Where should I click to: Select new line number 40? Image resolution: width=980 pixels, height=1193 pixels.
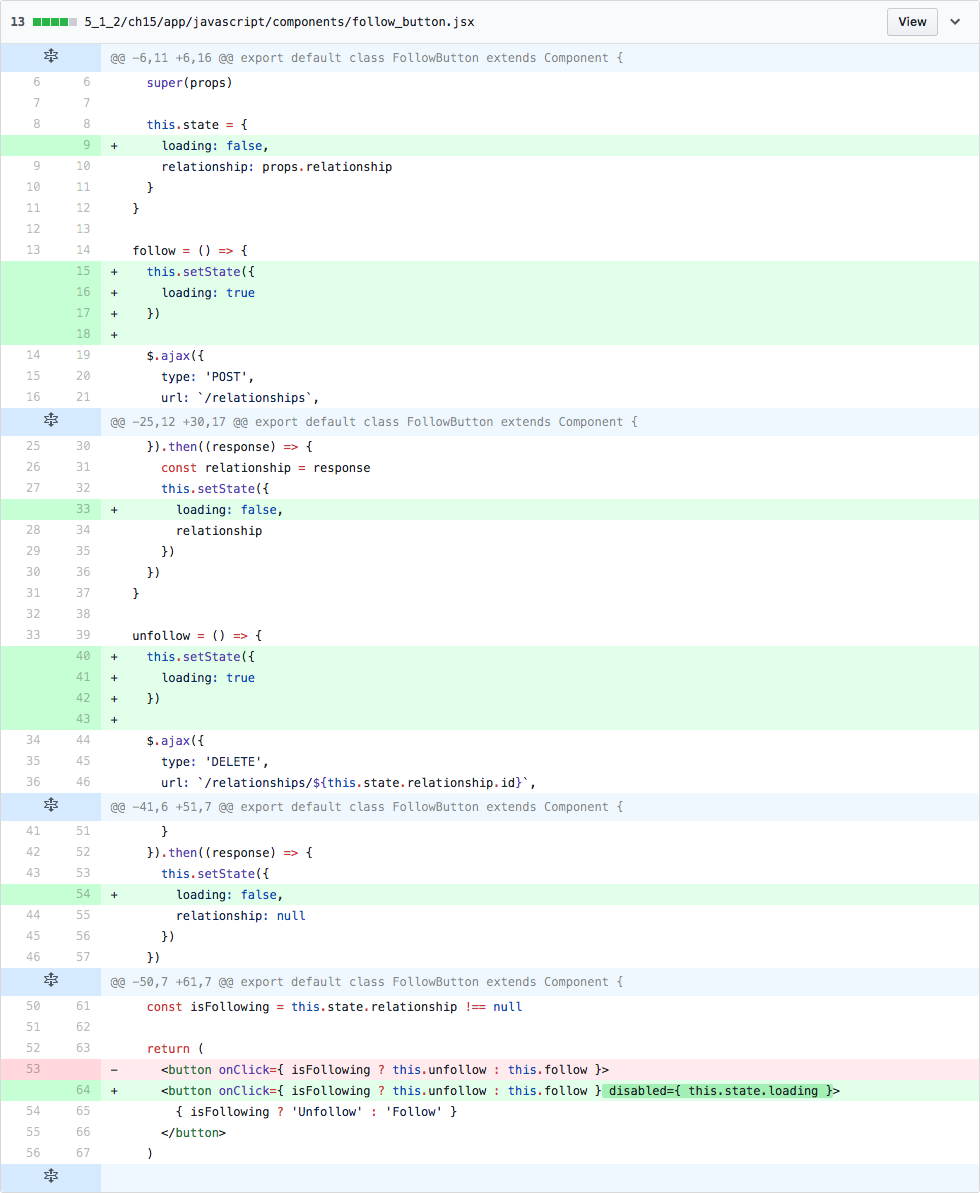[83, 656]
